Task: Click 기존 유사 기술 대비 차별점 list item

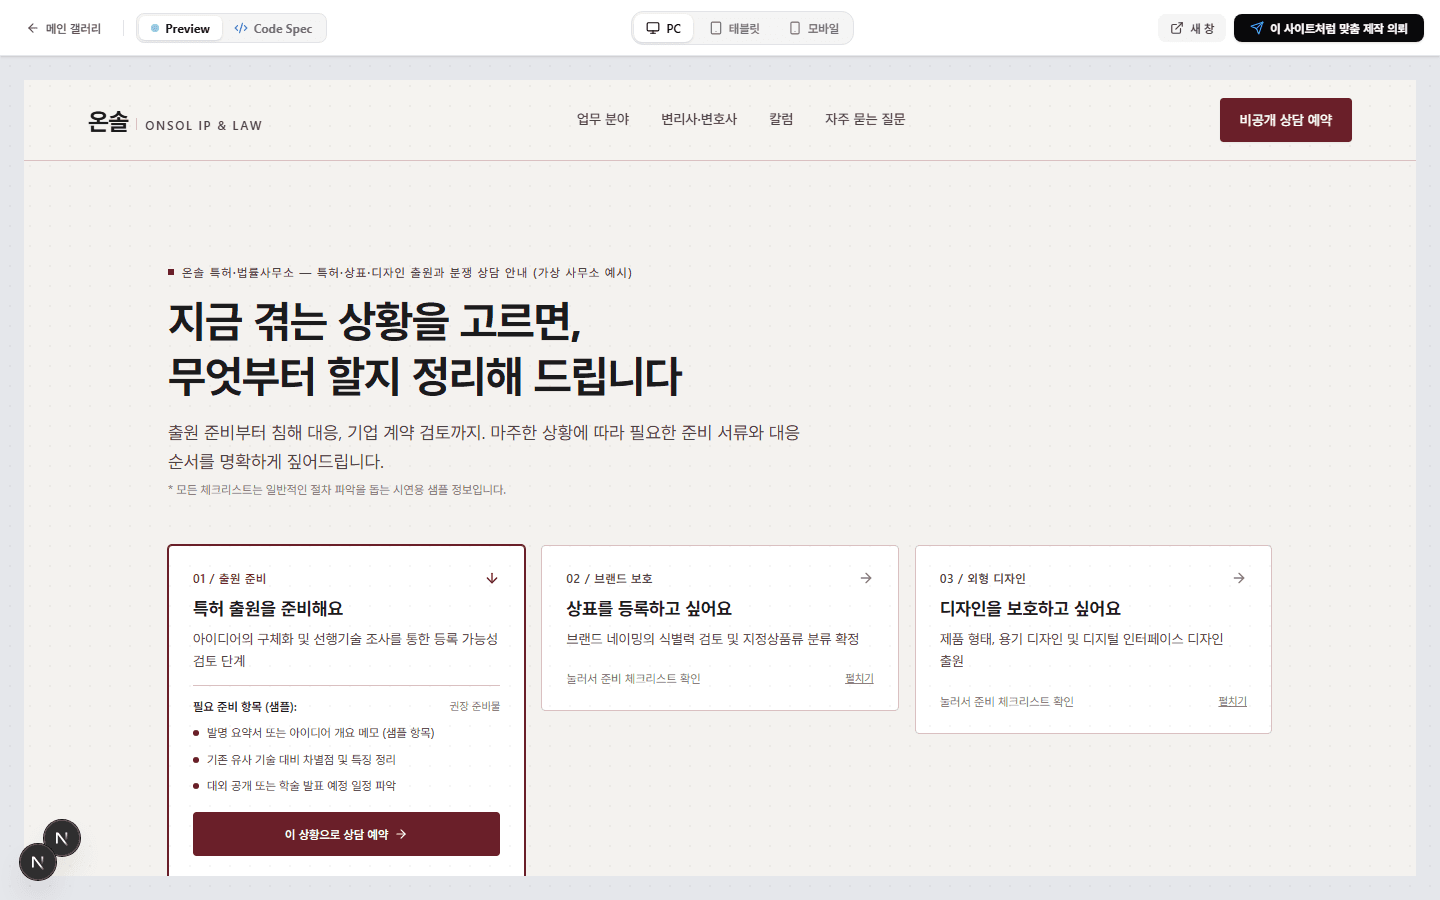Action: (x=301, y=759)
